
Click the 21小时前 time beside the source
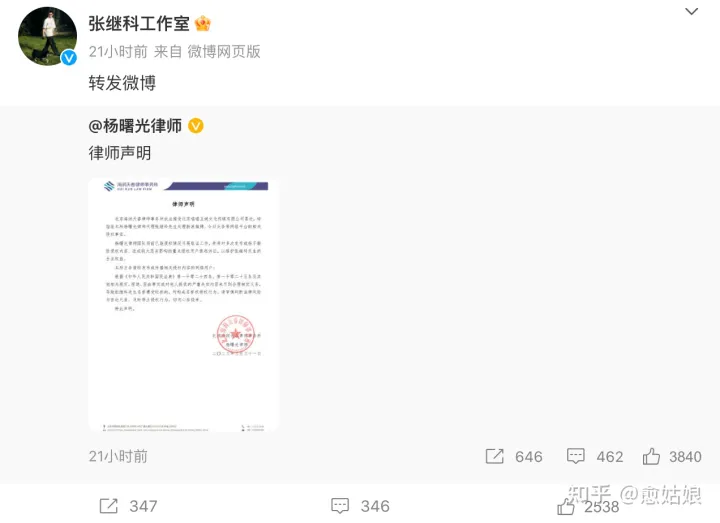click(x=118, y=51)
